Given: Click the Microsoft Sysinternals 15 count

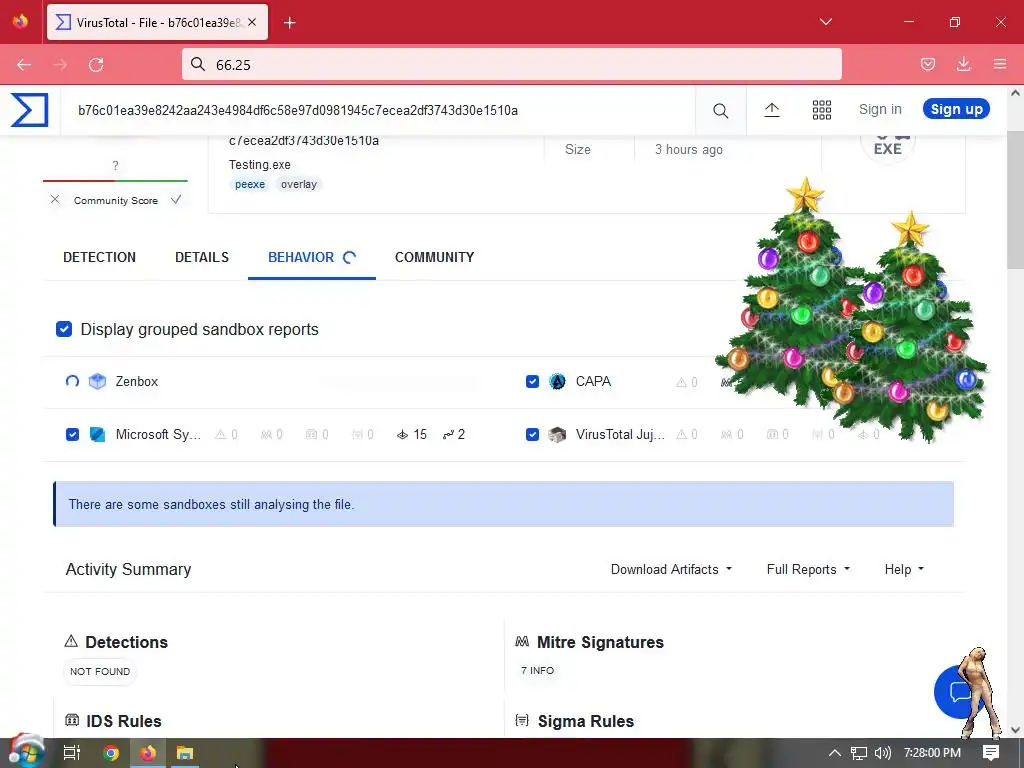Looking at the screenshot, I should tap(412, 434).
